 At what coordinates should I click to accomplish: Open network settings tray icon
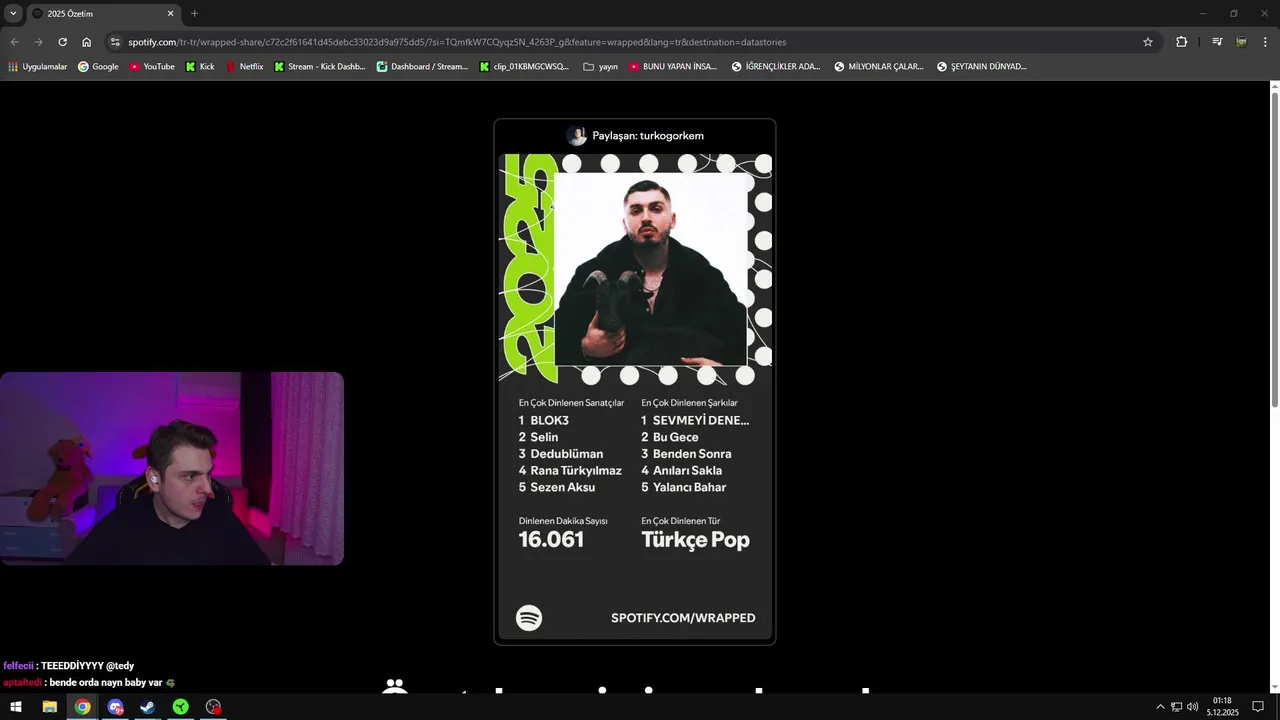pyautogui.click(x=1176, y=707)
